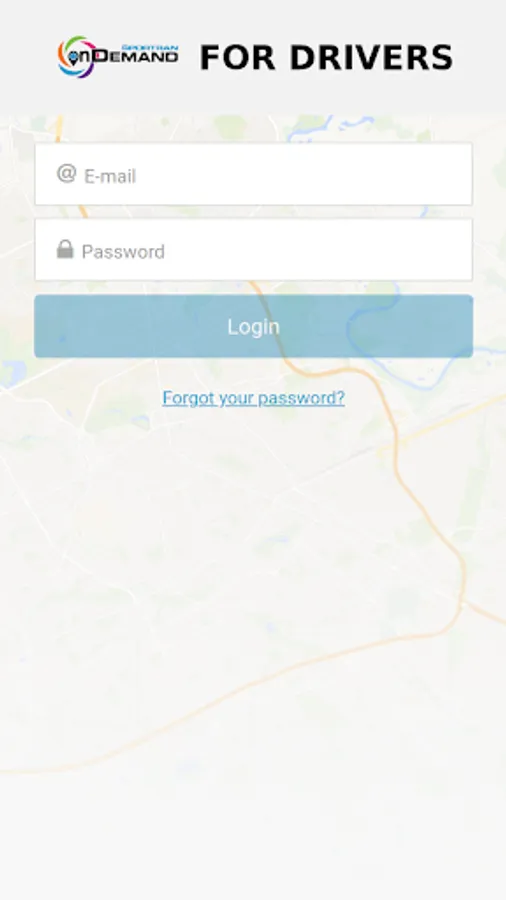Click the Password placeholder text
The height and width of the screenshot is (900, 506).
click(123, 252)
